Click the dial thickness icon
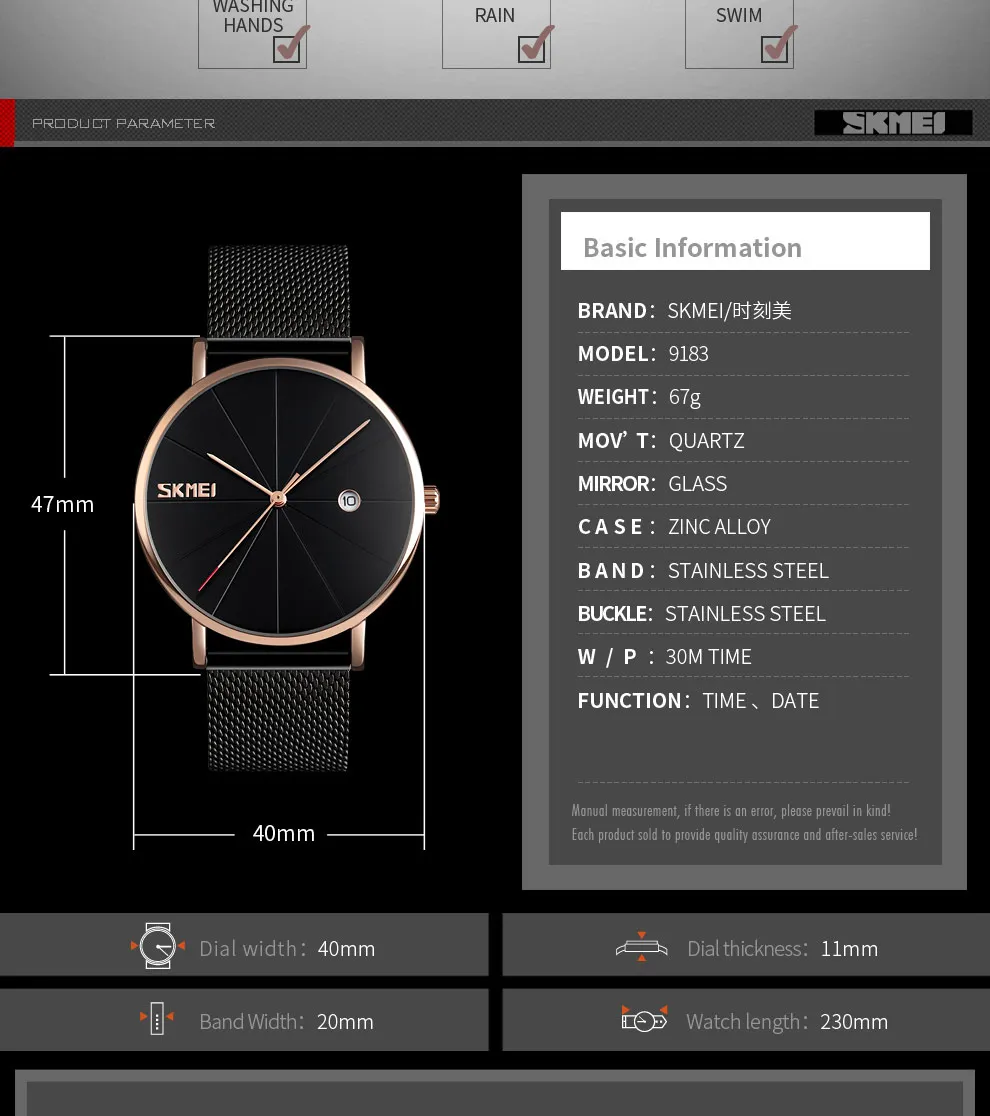 click(641, 947)
